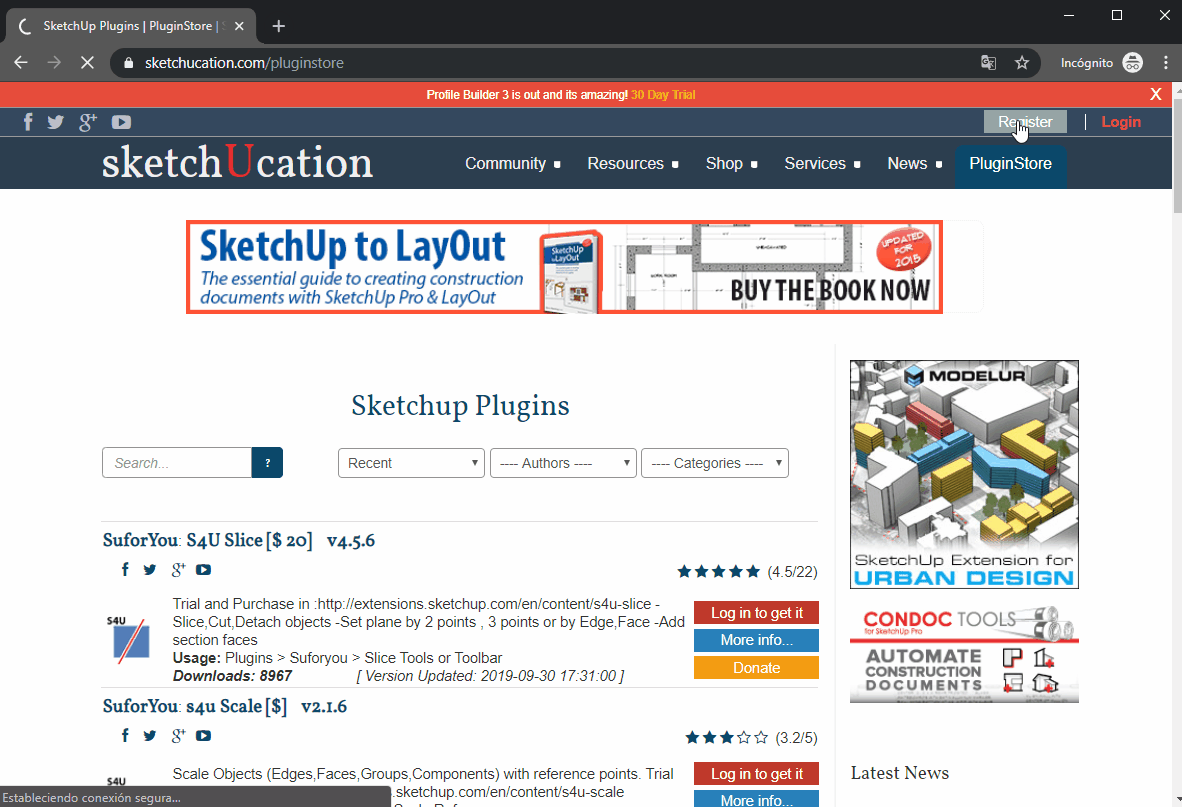Open the Google Plus icon in the top bar

[88, 122]
